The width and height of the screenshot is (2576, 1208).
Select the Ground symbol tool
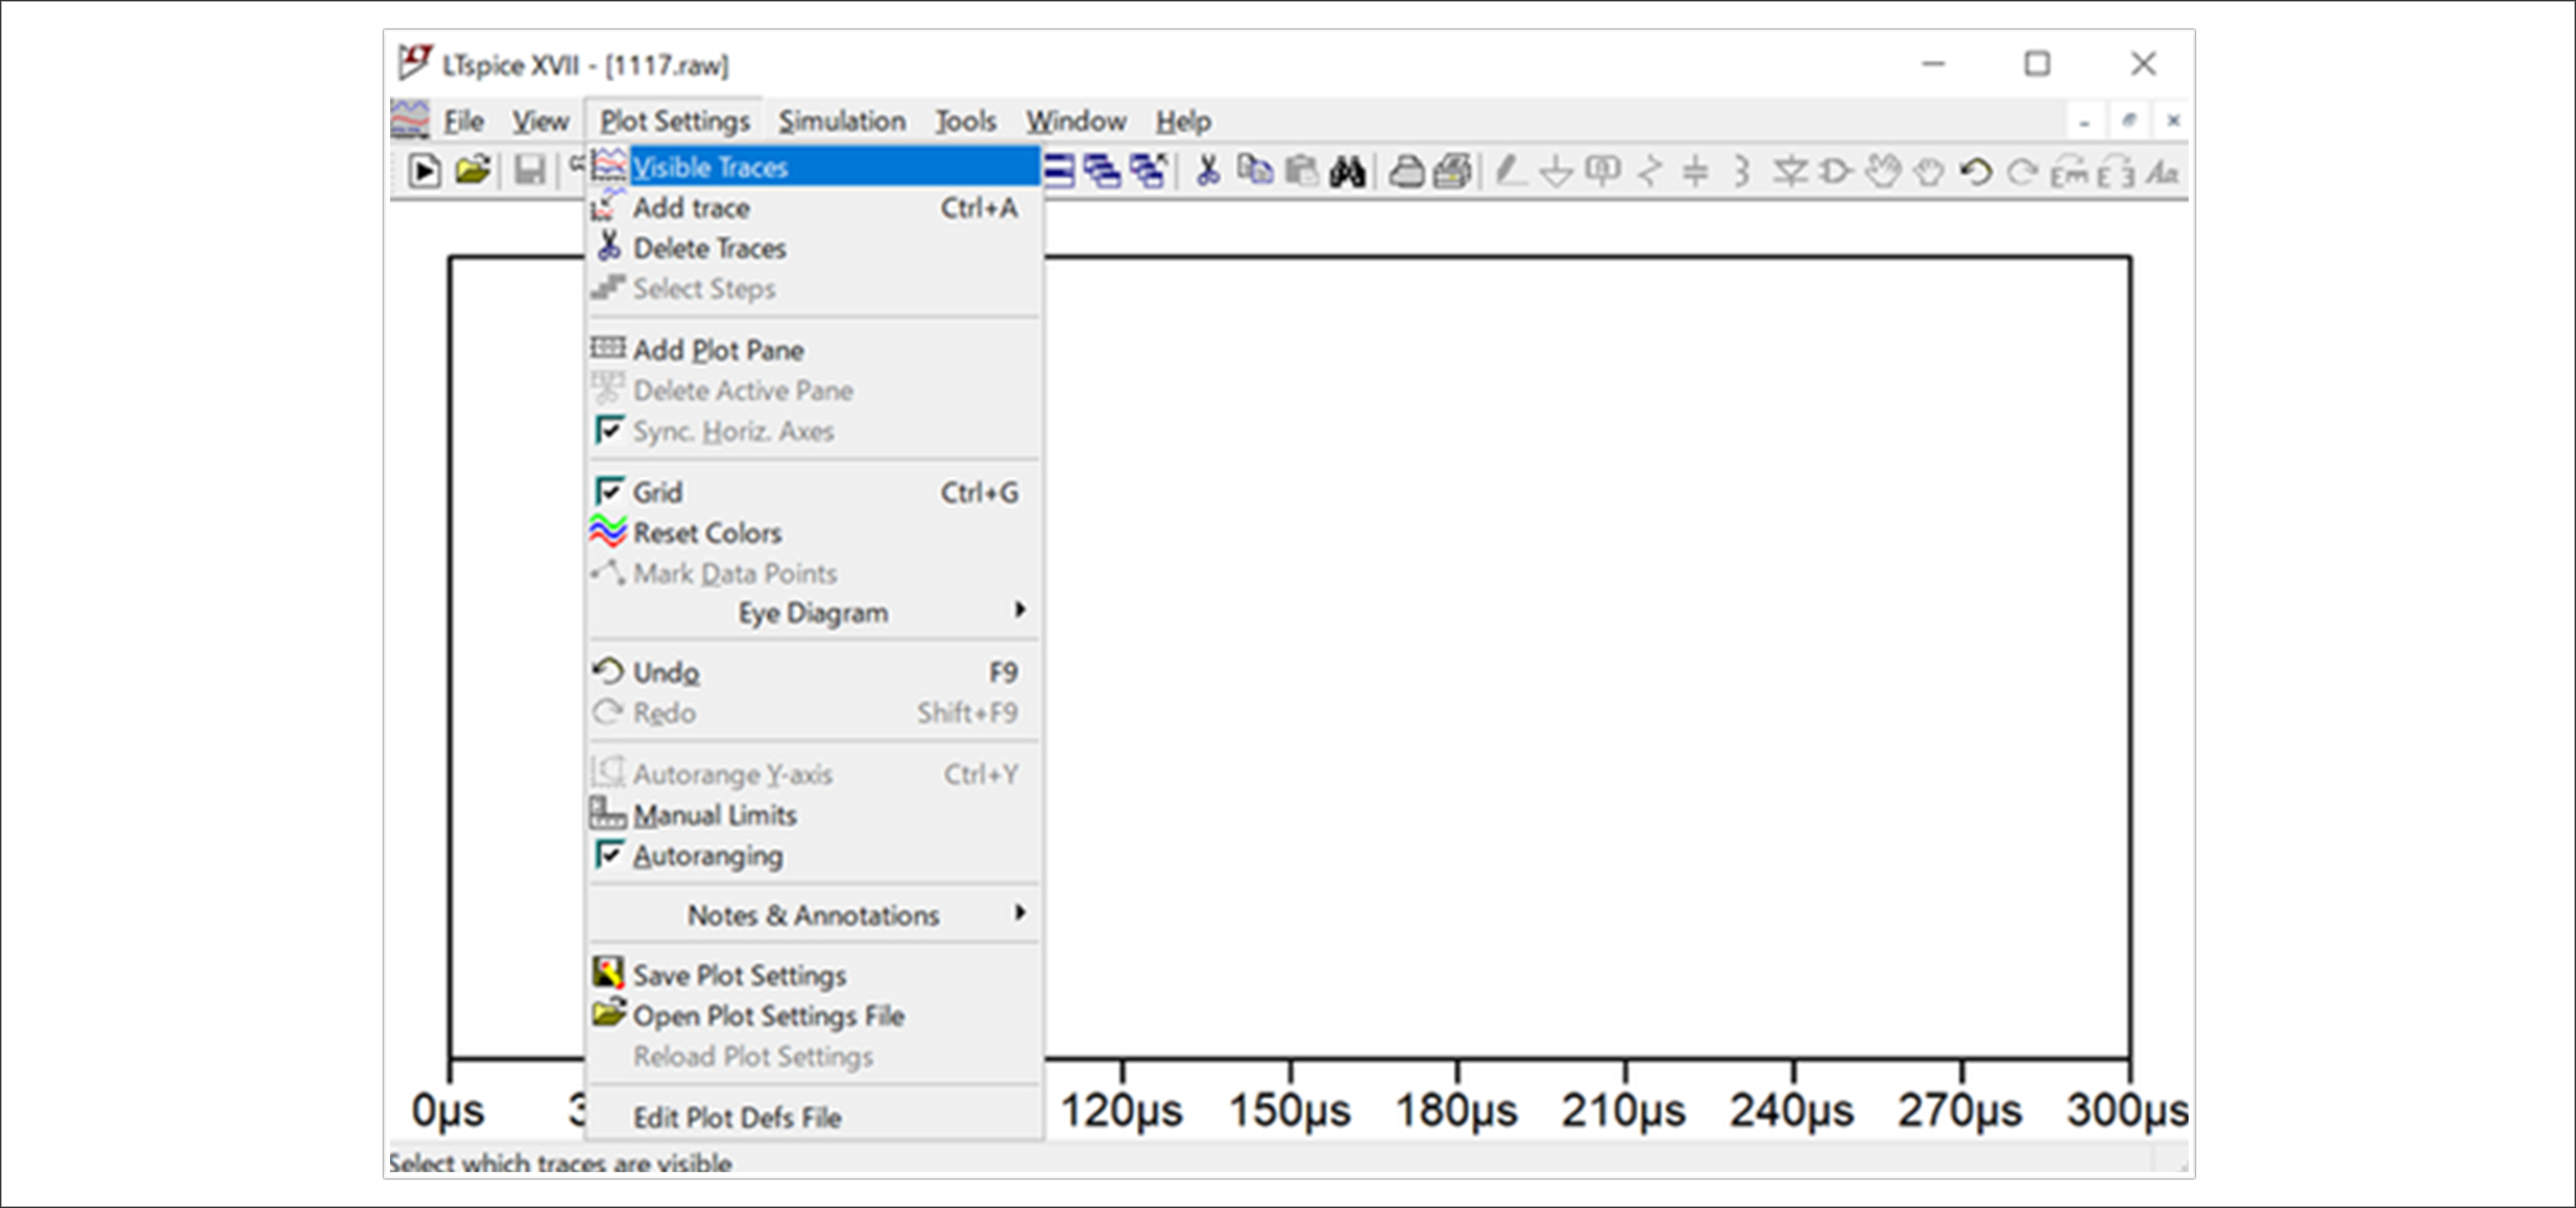pos(1556,172)
